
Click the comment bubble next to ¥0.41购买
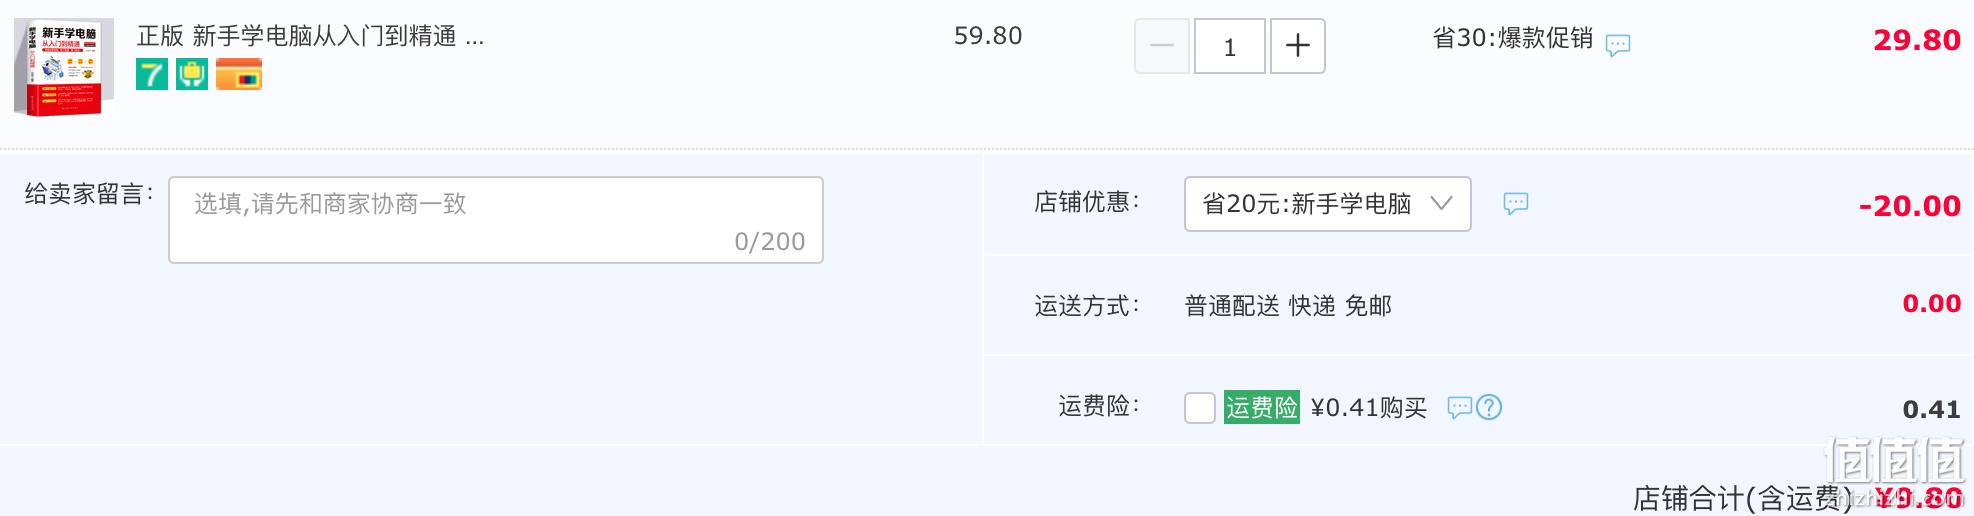point(1459,407)
